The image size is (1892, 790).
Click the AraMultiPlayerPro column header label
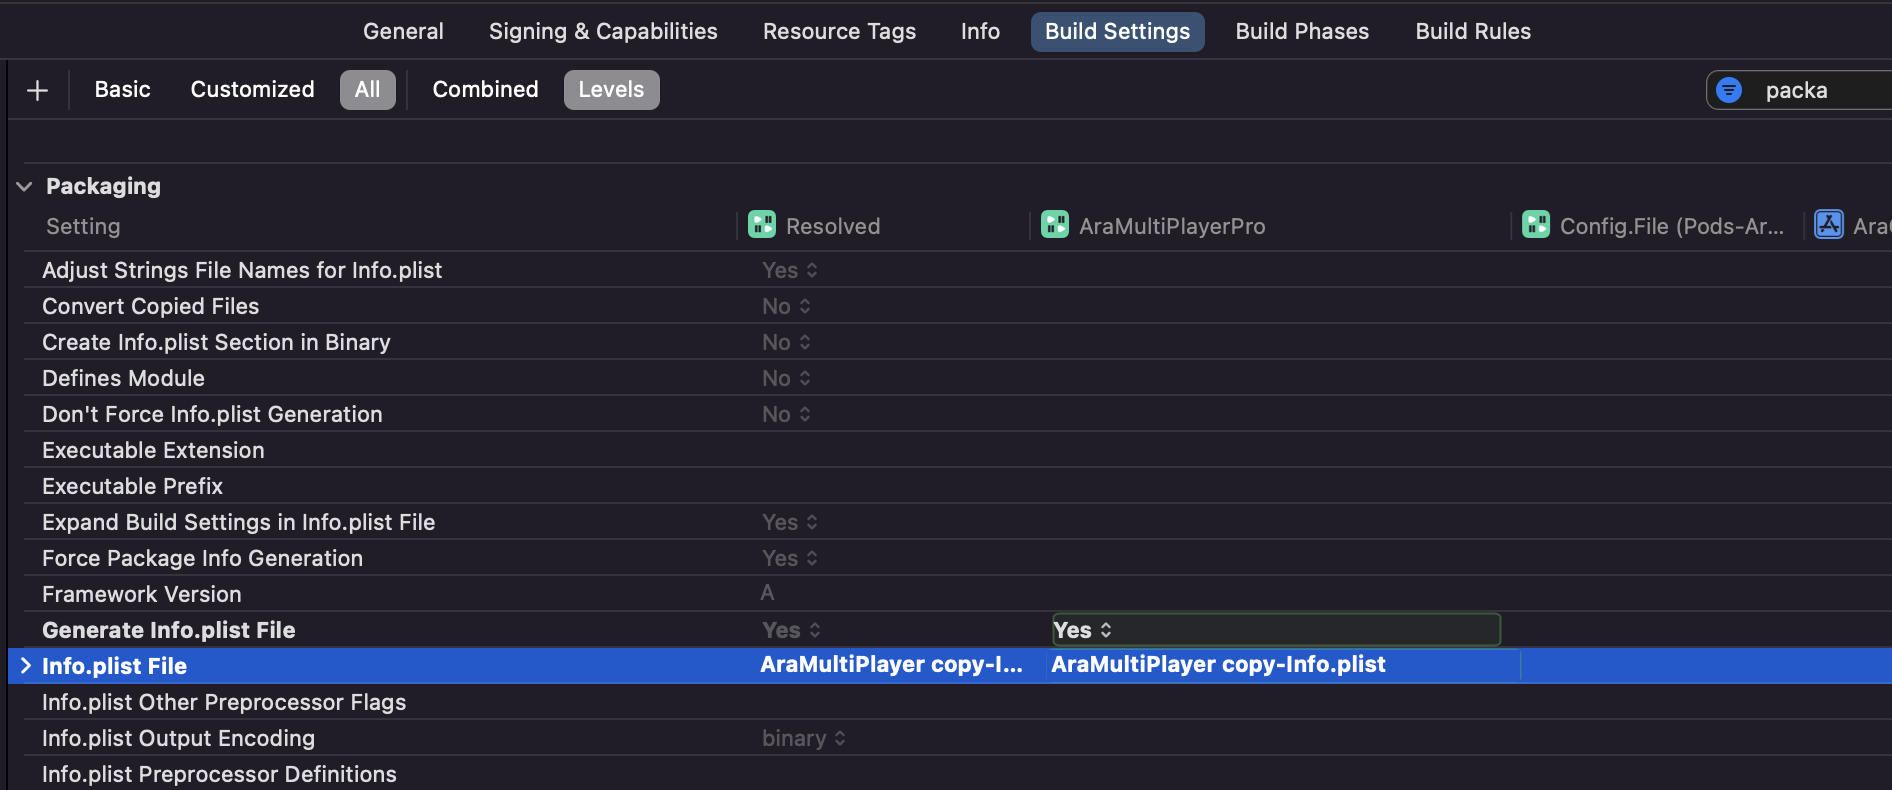(1172, 226)
